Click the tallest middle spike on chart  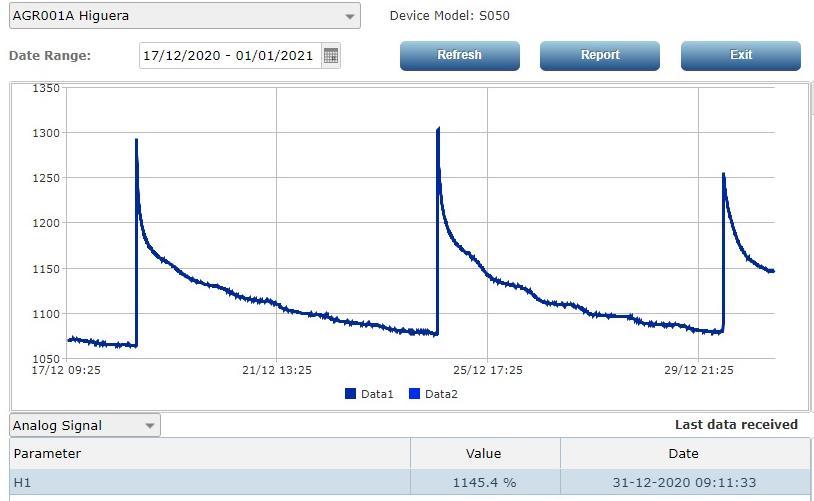tap(438, 129)
